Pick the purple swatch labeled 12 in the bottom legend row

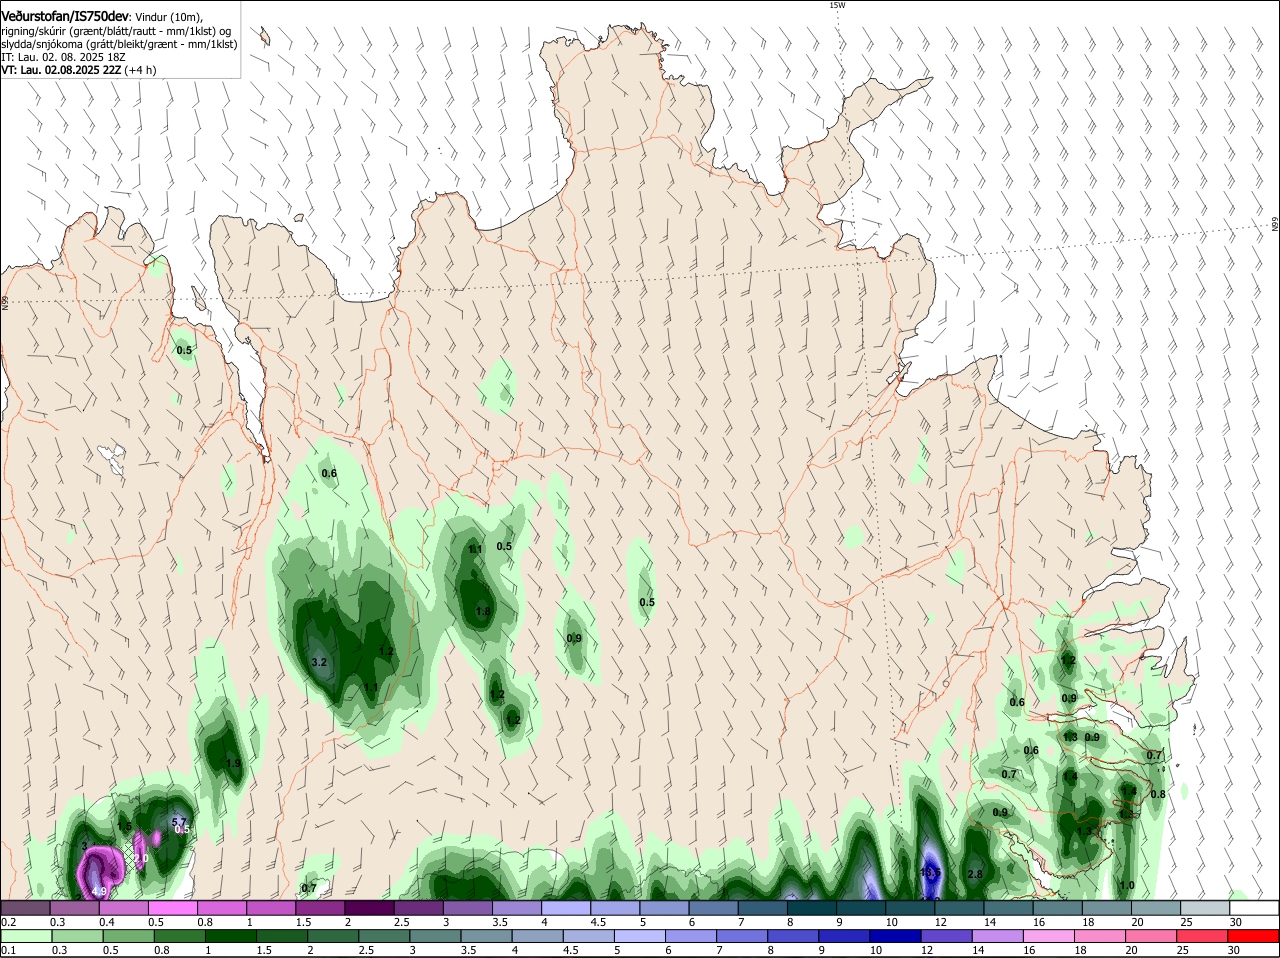pos(947,936)
